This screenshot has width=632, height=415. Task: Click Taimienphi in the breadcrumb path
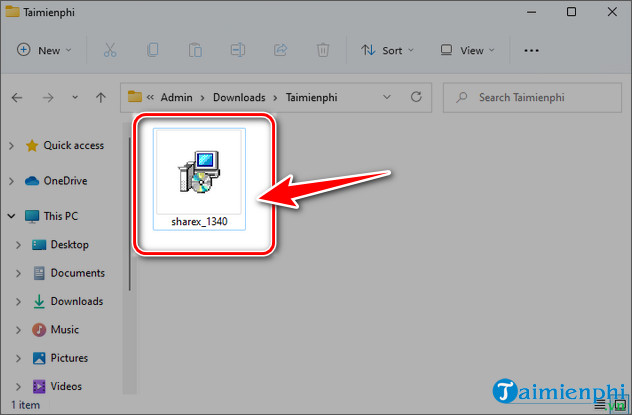312,98
